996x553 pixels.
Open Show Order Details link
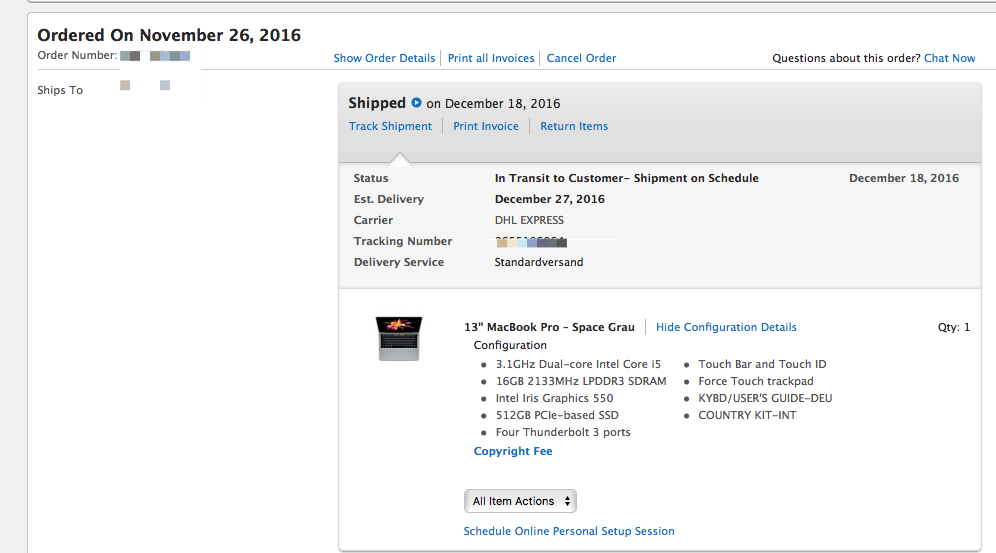click(384, 58)
